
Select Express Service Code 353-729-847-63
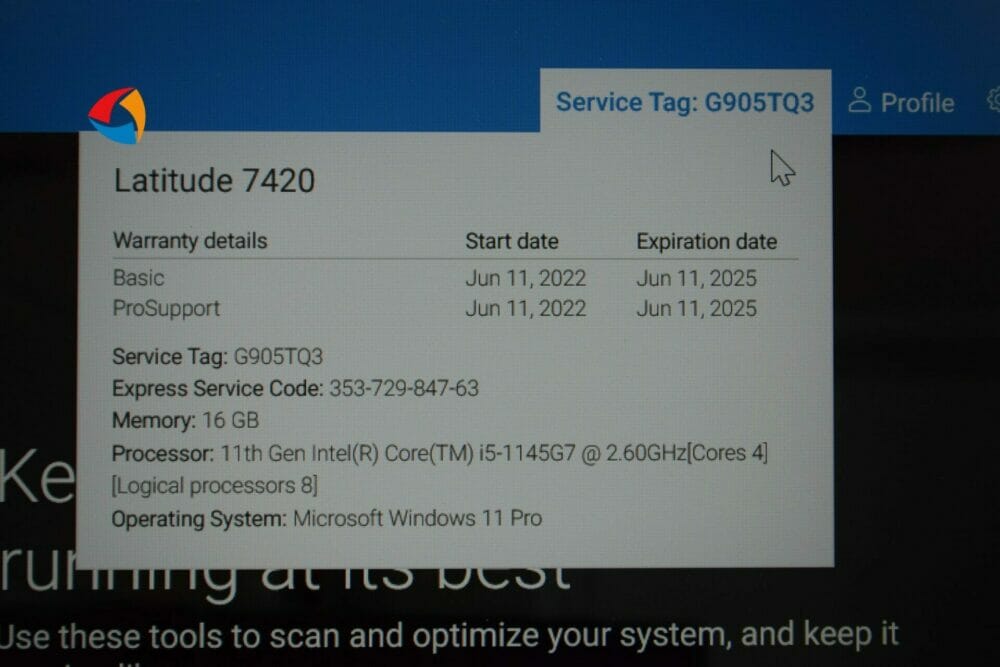click(295, 388)
